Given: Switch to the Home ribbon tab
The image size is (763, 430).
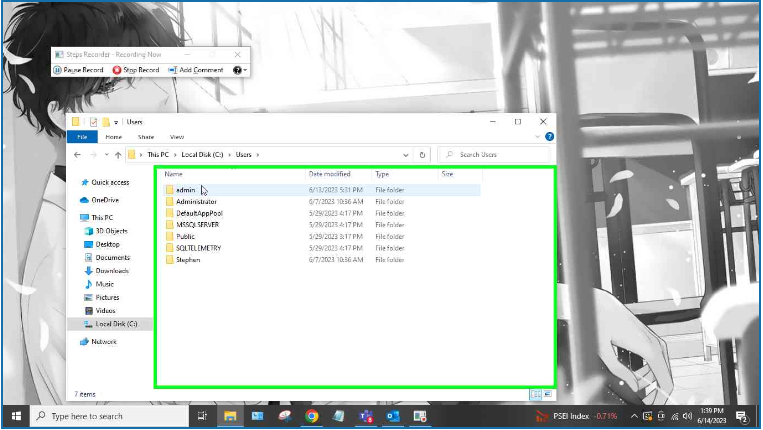Looking at the screenshot, I should click(x=114, y=137).
